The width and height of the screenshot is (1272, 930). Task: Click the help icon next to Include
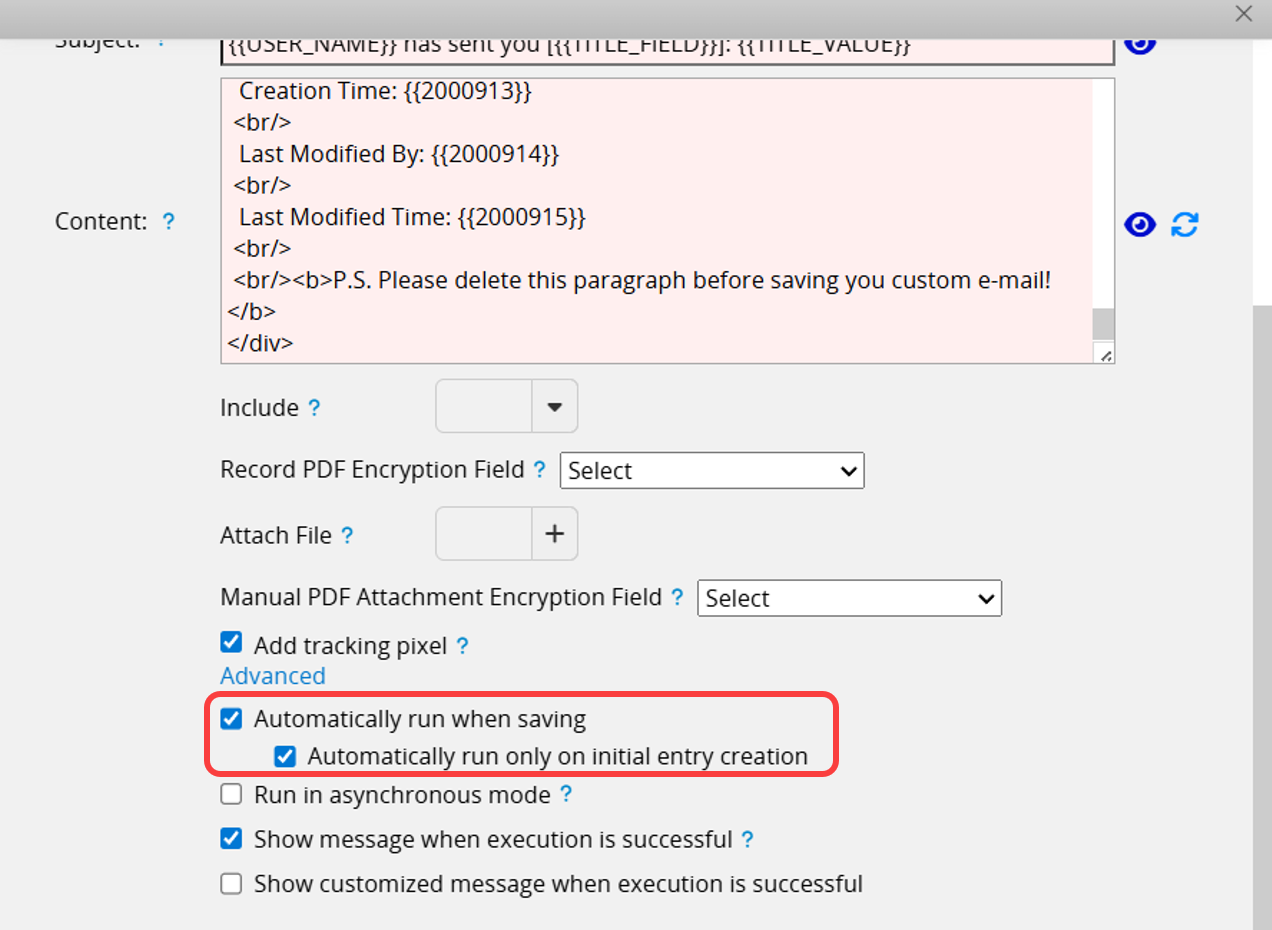click(314, 408)
